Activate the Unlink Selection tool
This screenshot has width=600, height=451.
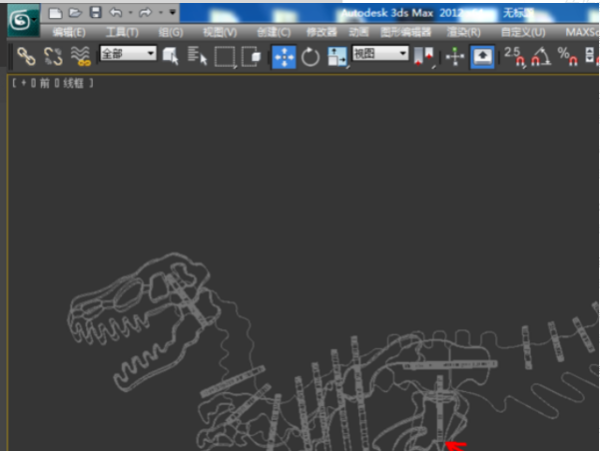click(53, 56)
